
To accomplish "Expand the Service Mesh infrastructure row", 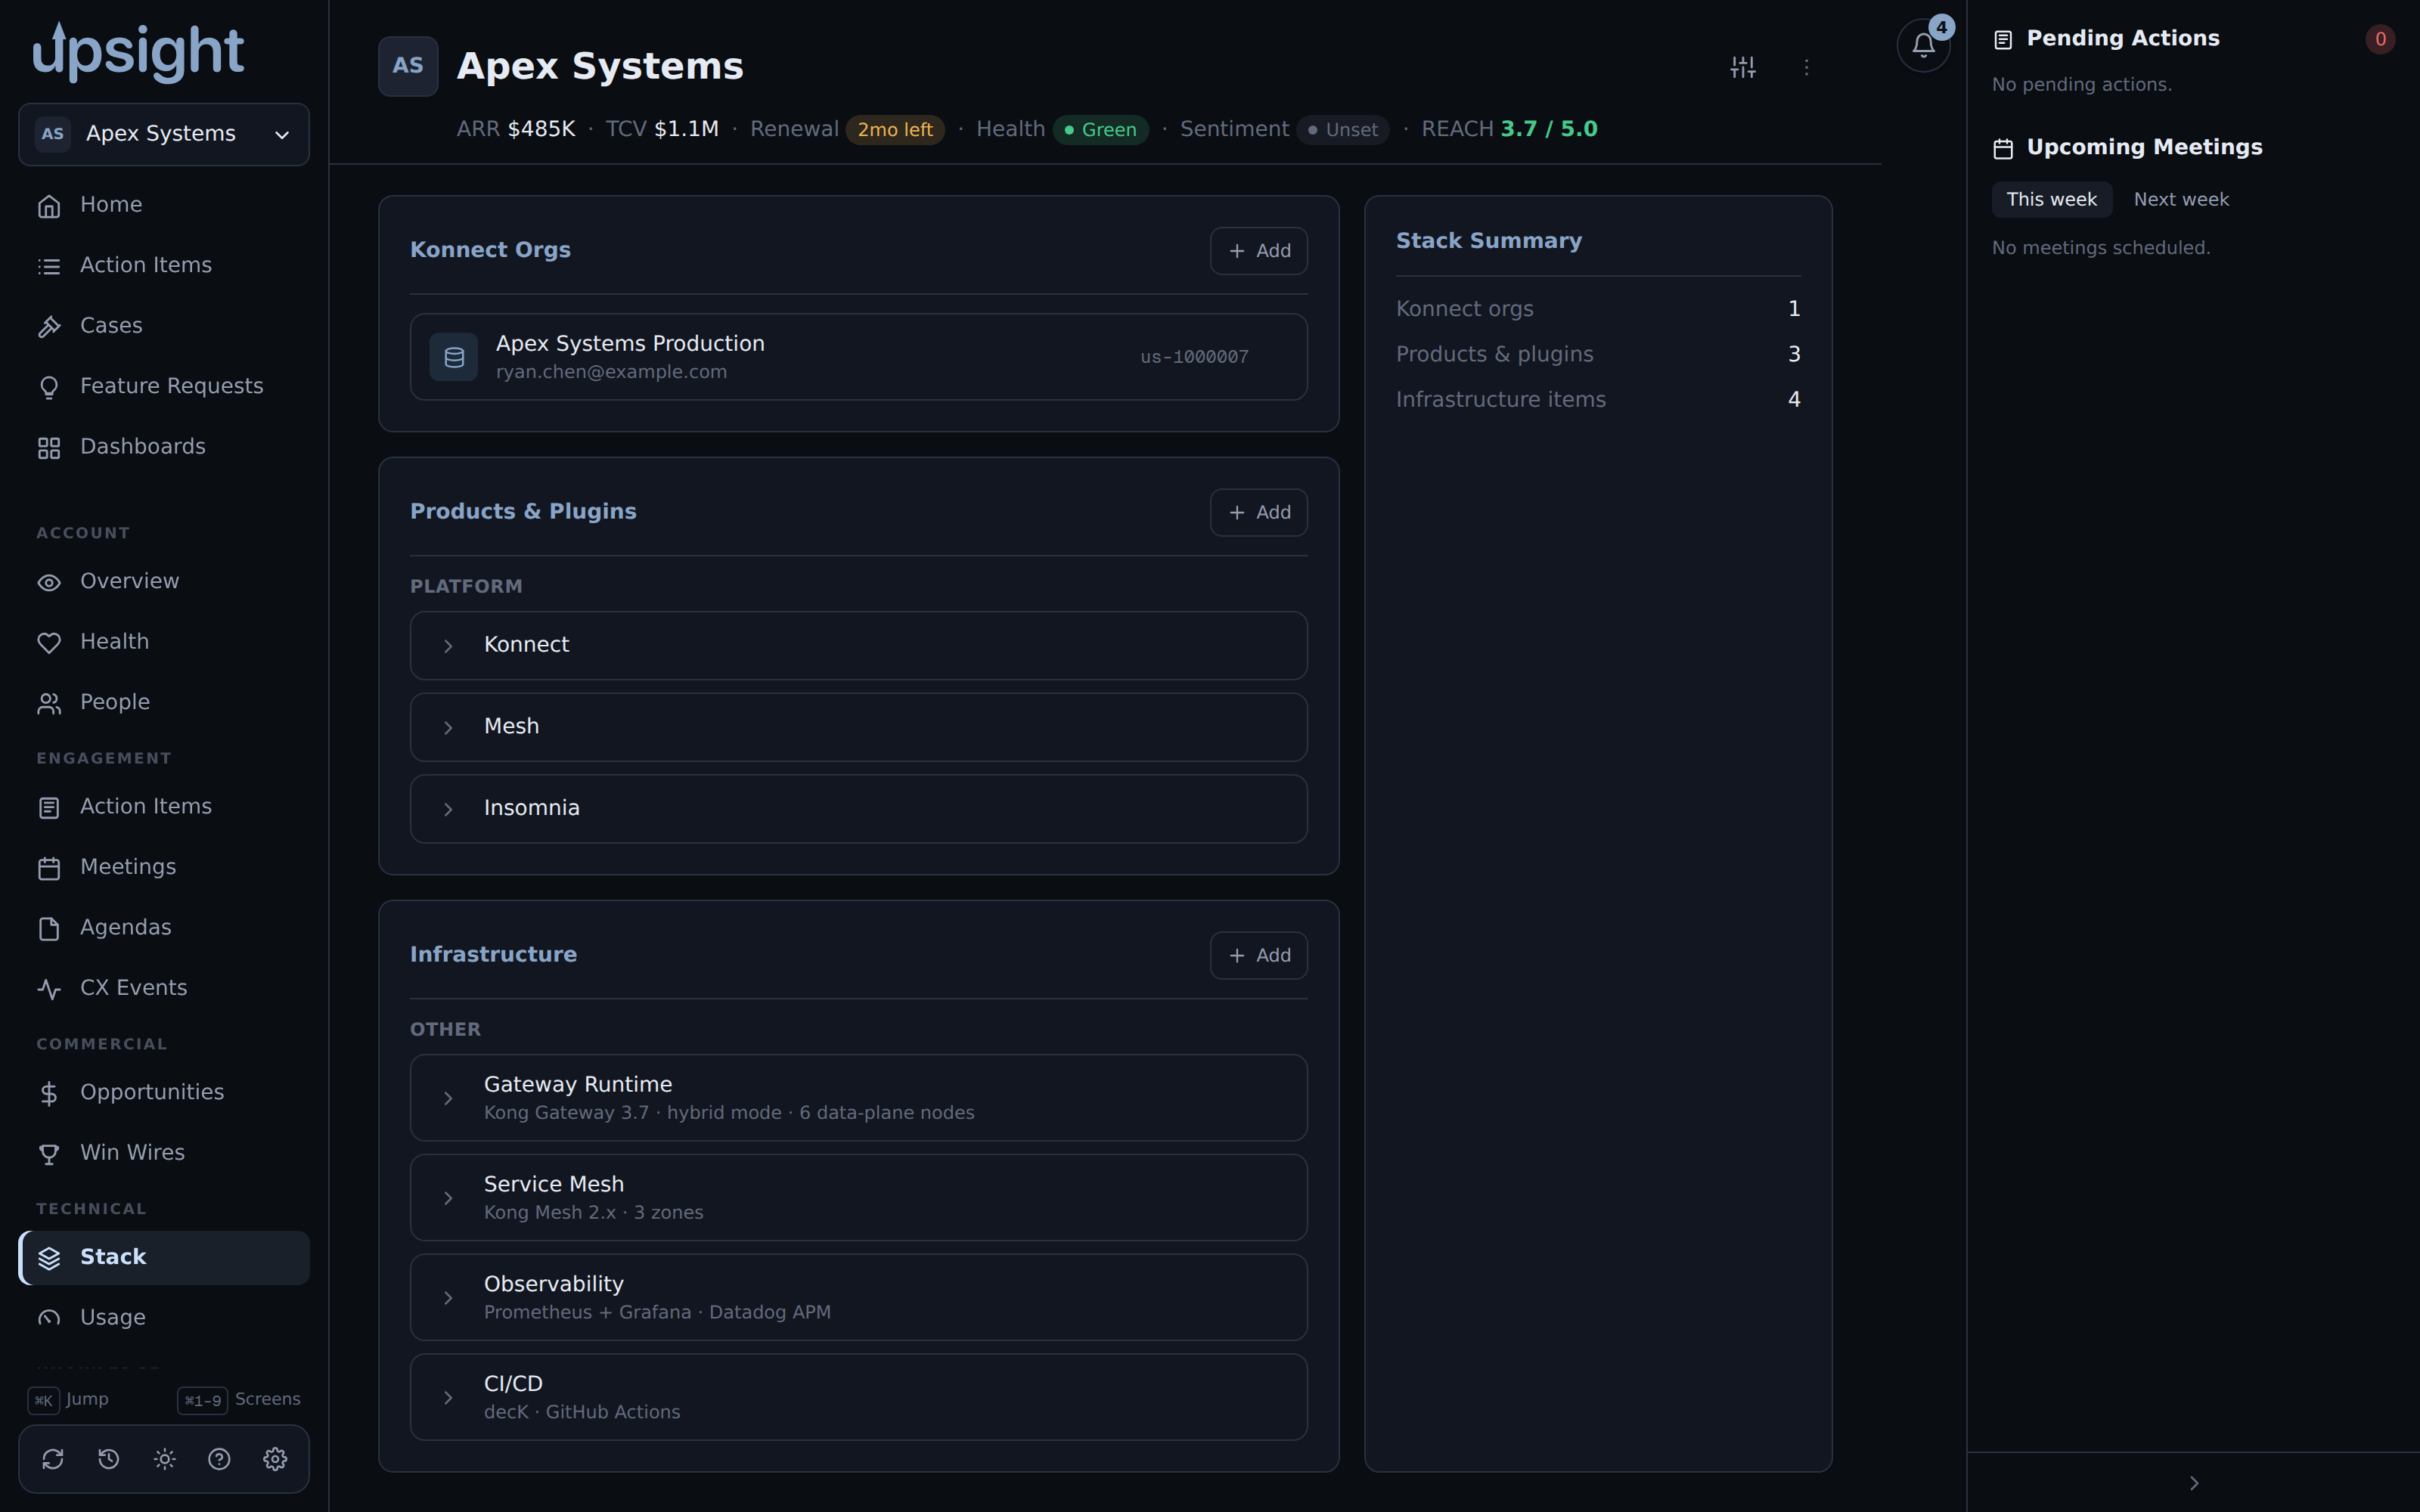I will [x=858, y=1197].
